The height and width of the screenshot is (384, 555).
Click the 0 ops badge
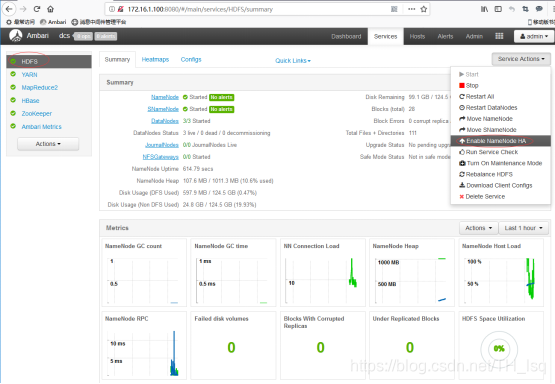[x=83, y=36]
